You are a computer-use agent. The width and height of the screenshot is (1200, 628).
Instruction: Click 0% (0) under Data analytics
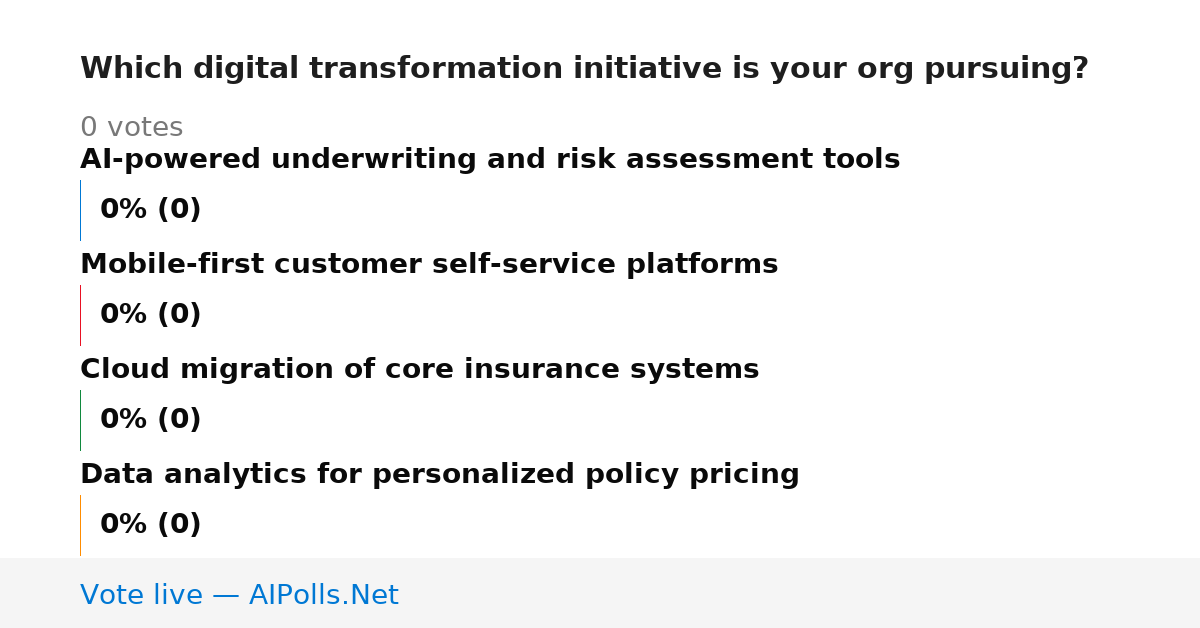150,525
